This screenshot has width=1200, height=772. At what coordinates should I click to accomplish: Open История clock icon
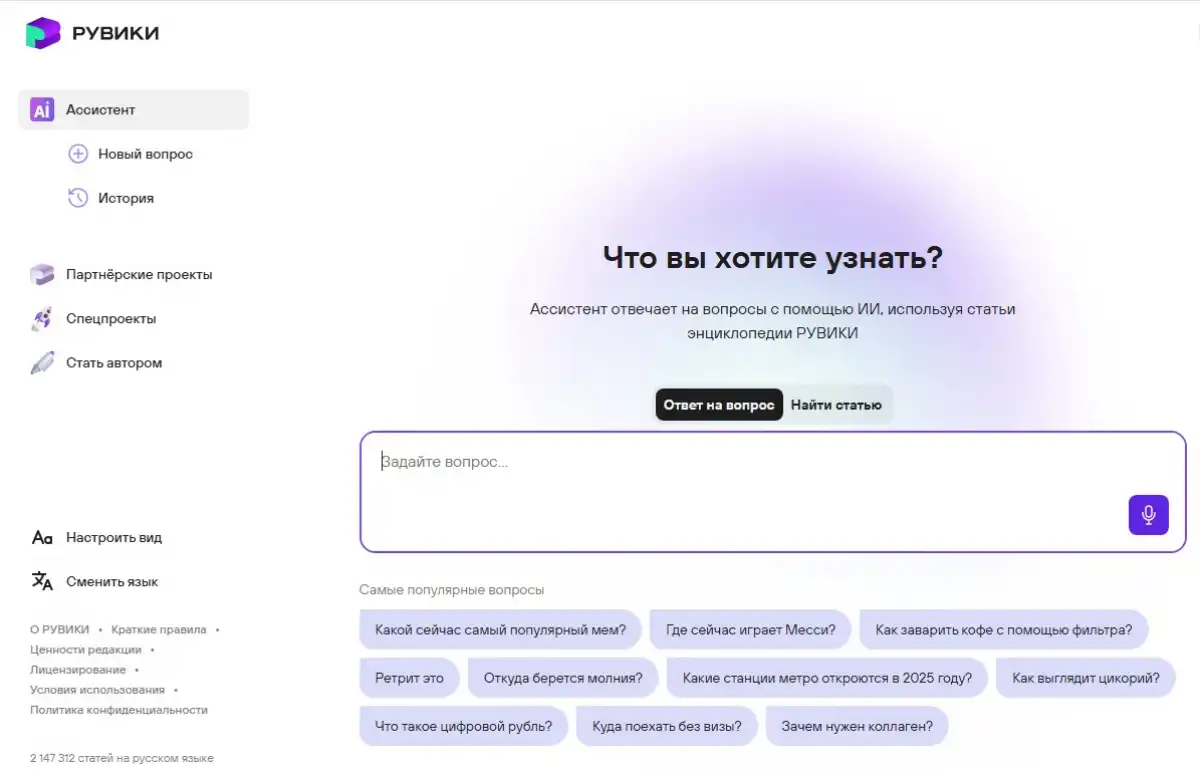pyautogui.click(x=78, y=198)
